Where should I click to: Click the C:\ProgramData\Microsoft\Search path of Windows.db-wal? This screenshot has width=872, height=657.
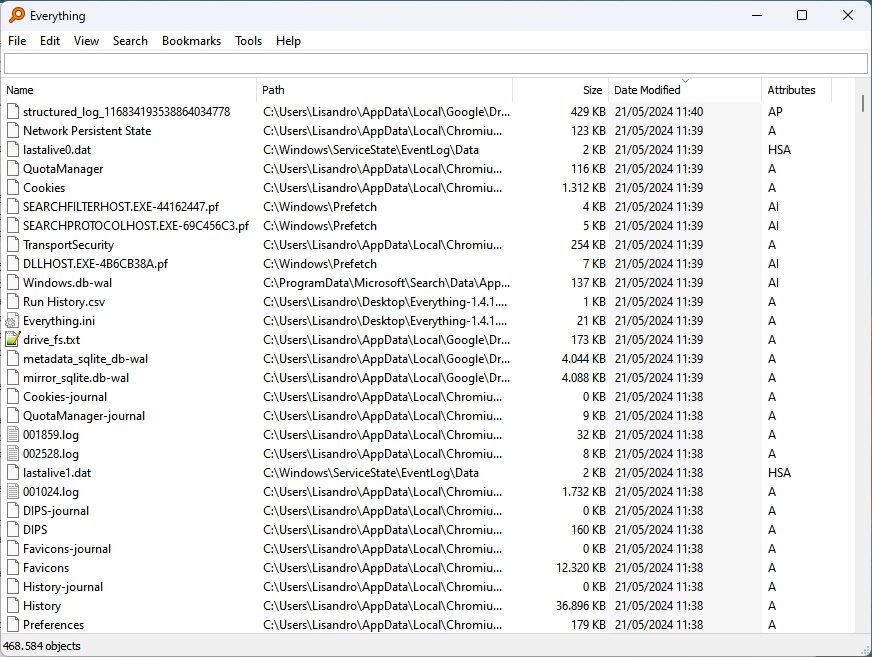point(387,283)
